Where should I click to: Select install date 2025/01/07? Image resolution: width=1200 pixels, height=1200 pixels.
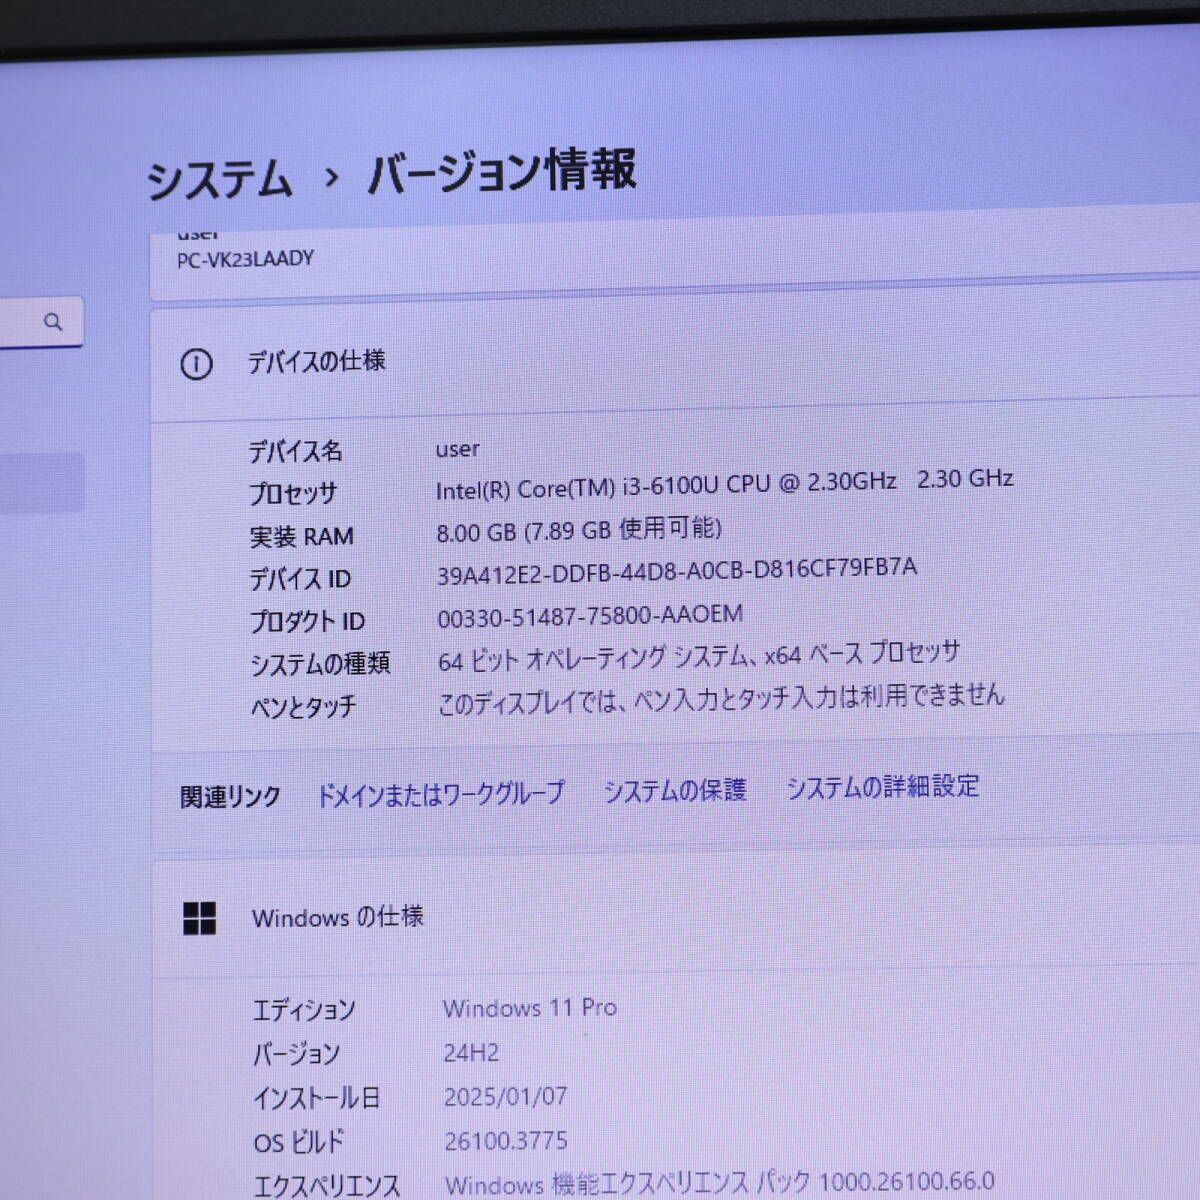pos(505,1096)
